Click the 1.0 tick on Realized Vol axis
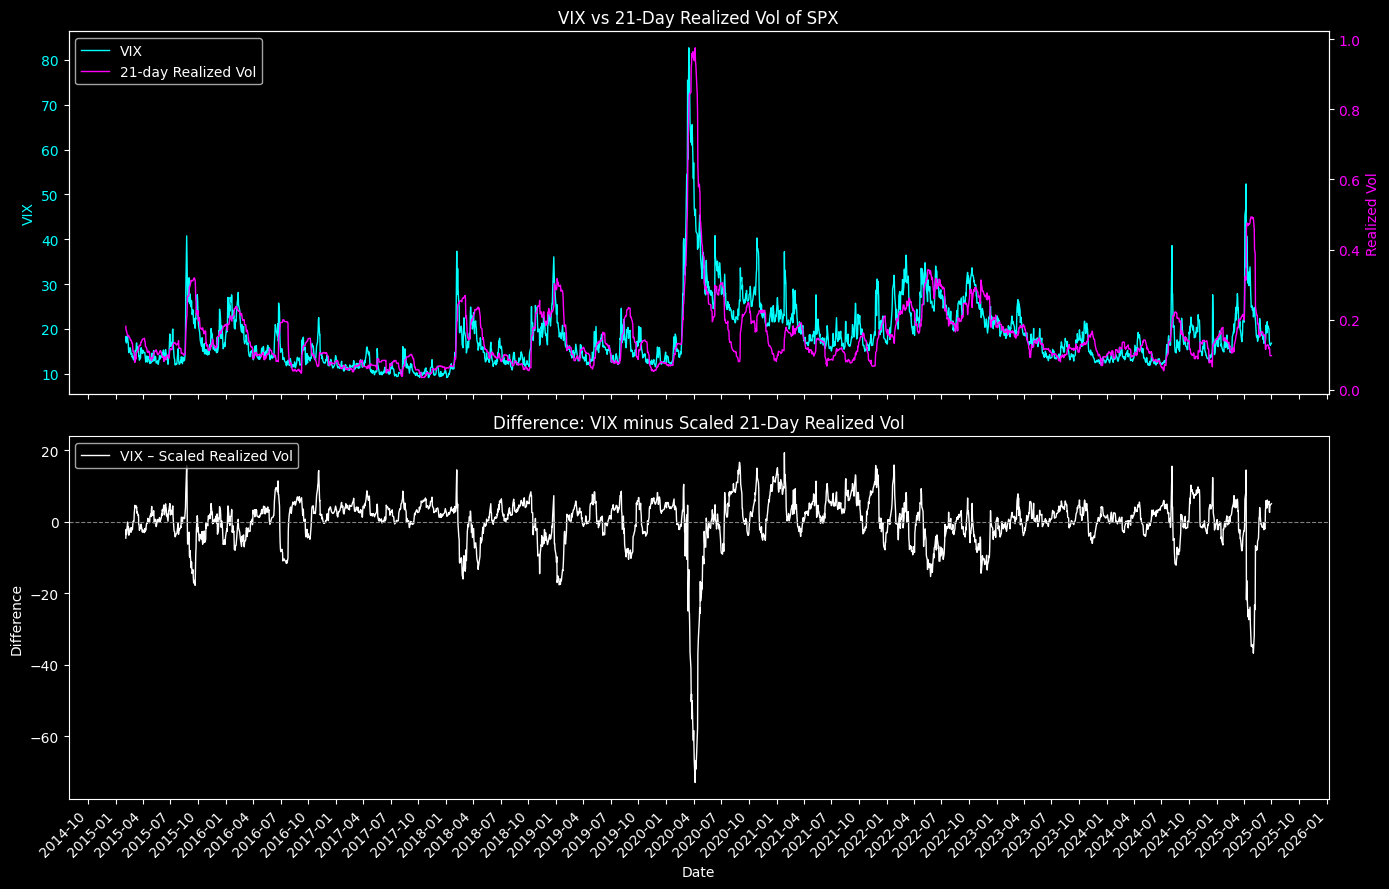Viewport: 1389px width, 889px height. click(1348, 41)
